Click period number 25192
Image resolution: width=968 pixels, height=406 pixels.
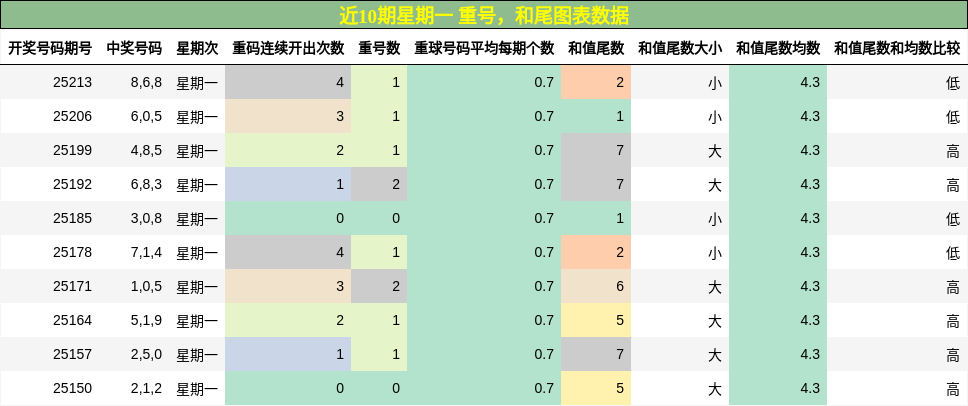72,184
